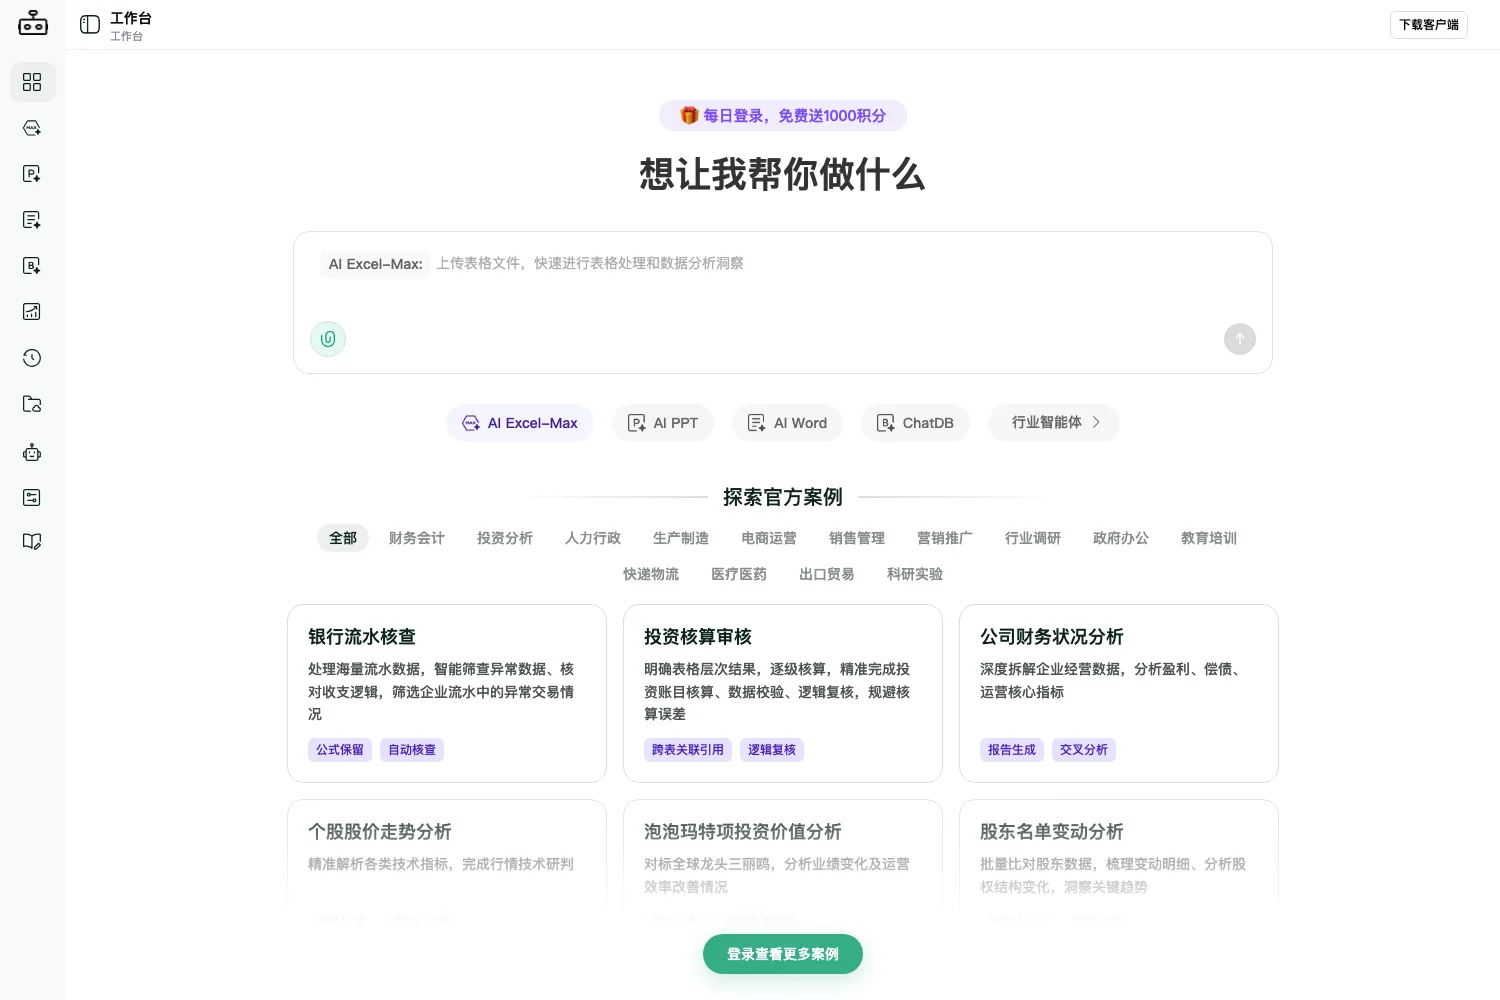Select the AI Word mode chip
Image resolution: width=1500 pixels, height=1000 pixels.
787,423
